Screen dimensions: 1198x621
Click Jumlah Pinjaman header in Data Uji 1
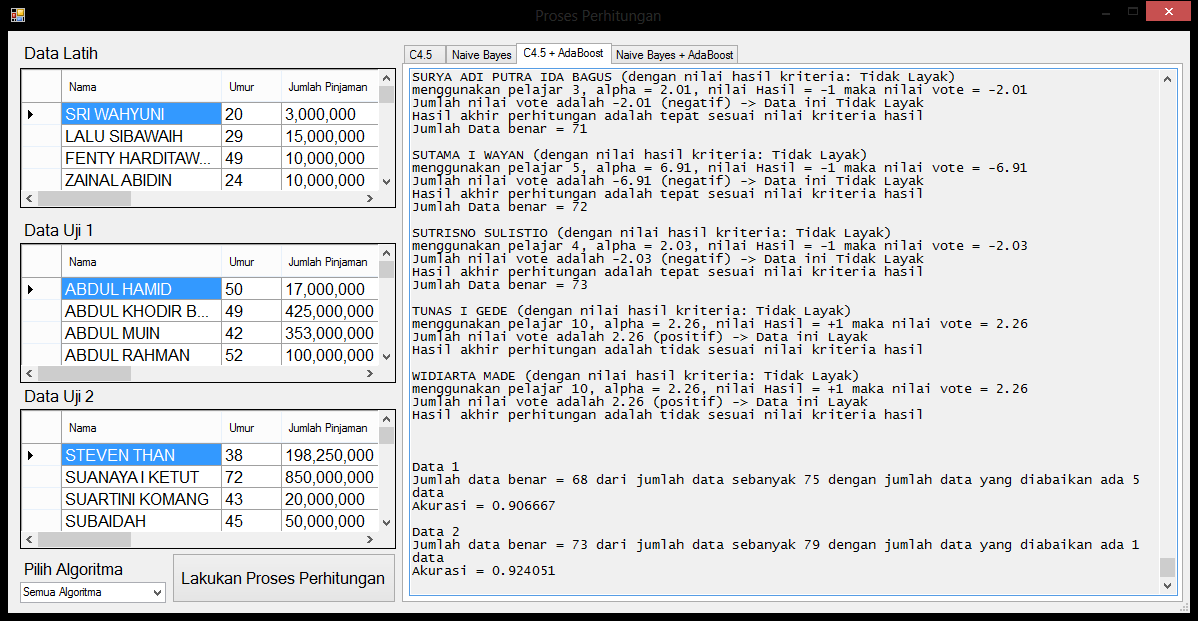click(x=328, y=262)
